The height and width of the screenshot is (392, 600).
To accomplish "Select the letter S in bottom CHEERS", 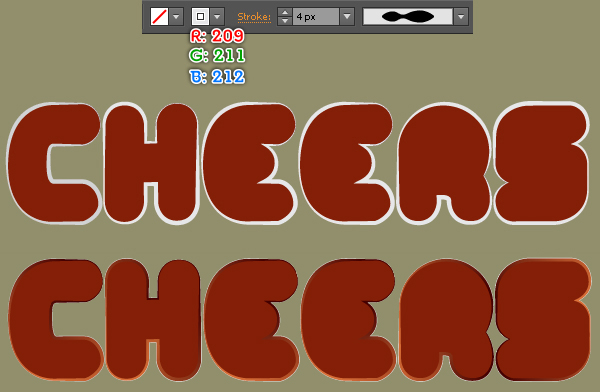I will click(x=543, y=320).
